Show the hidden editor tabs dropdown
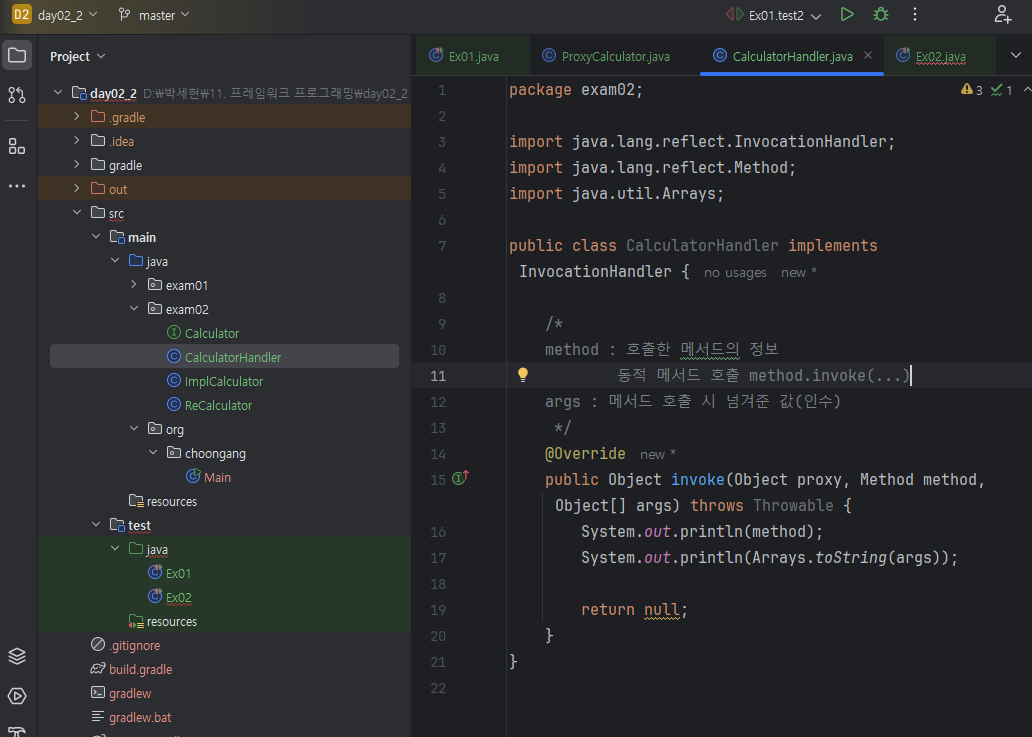Image resolution: width=1032 pixels, height=737 pixels. (x=1016, y=55)
